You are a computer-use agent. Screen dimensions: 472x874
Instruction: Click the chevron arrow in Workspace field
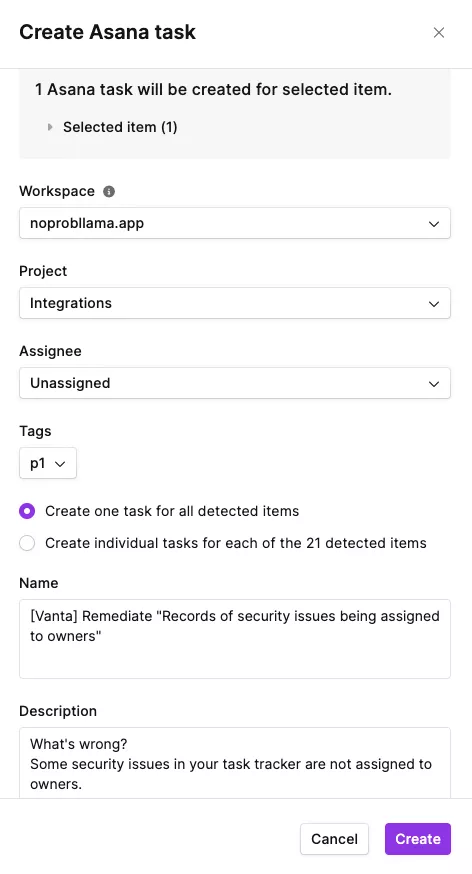pyautogui.click(x=434, y=224)
